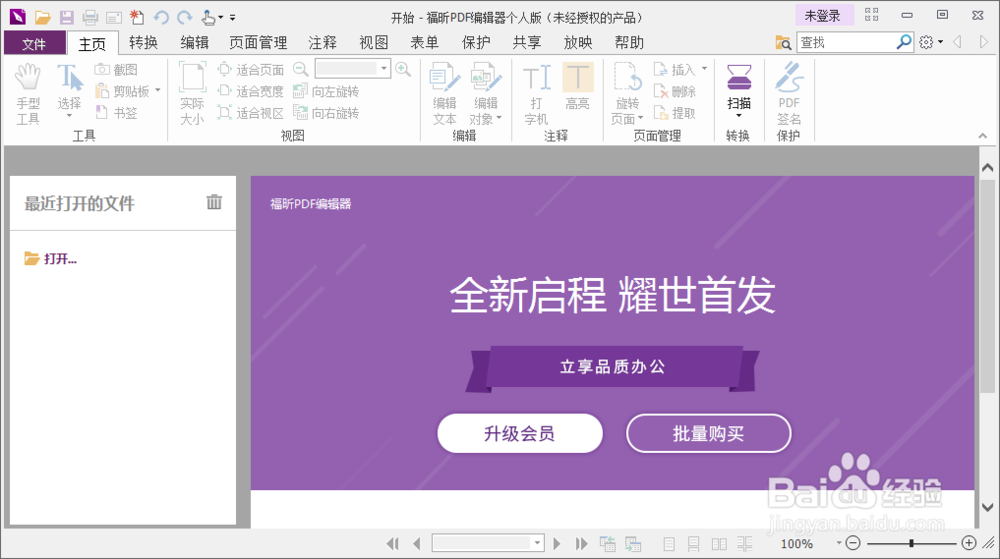Switch to the 帮助 tab
Viewport: 1000px width, 559px height.
point(629,43)
